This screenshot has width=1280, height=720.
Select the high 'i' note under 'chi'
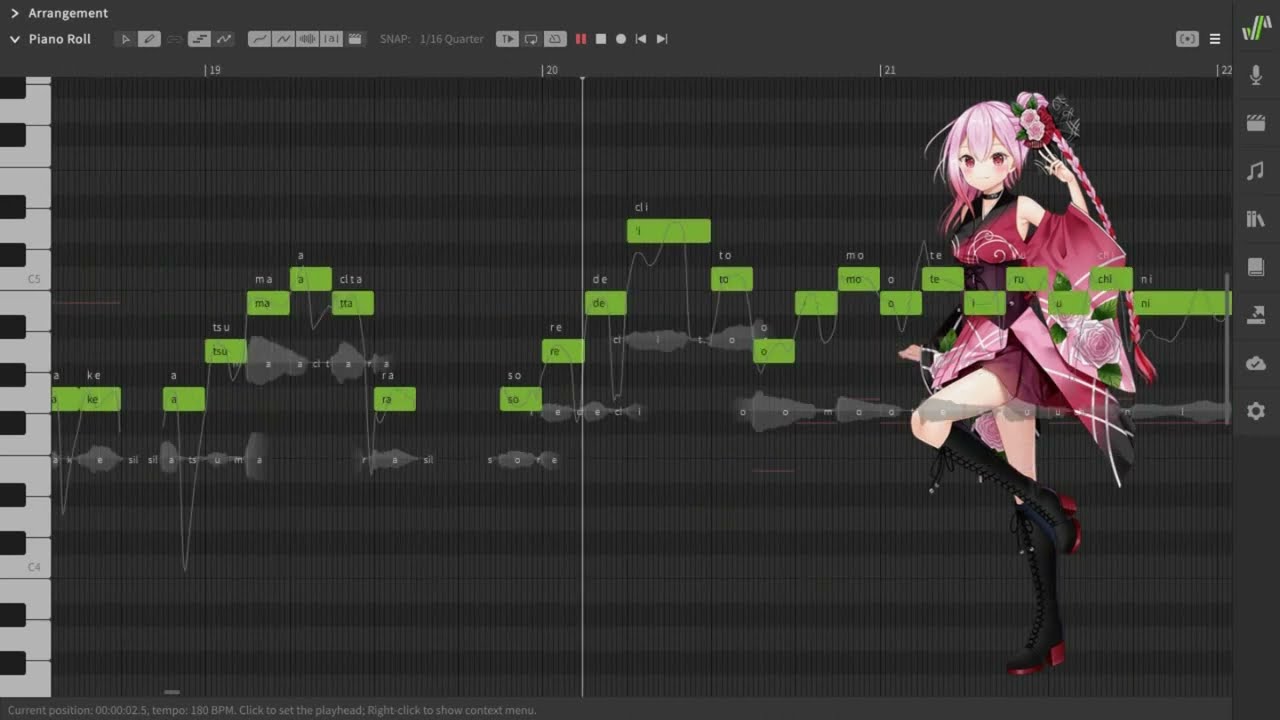[x=669, y=231]
